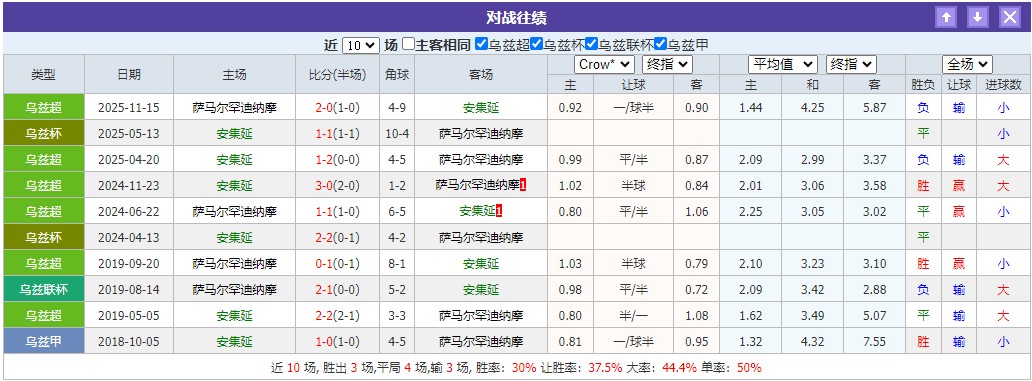The image size is (1032, 381).
Task: Open the 终指 dropdown next to Crow*
Action: click(x=667, y=64)
